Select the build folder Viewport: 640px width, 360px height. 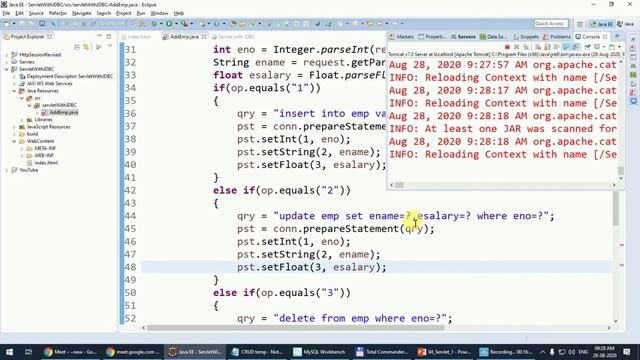click(x=29, y=134)
